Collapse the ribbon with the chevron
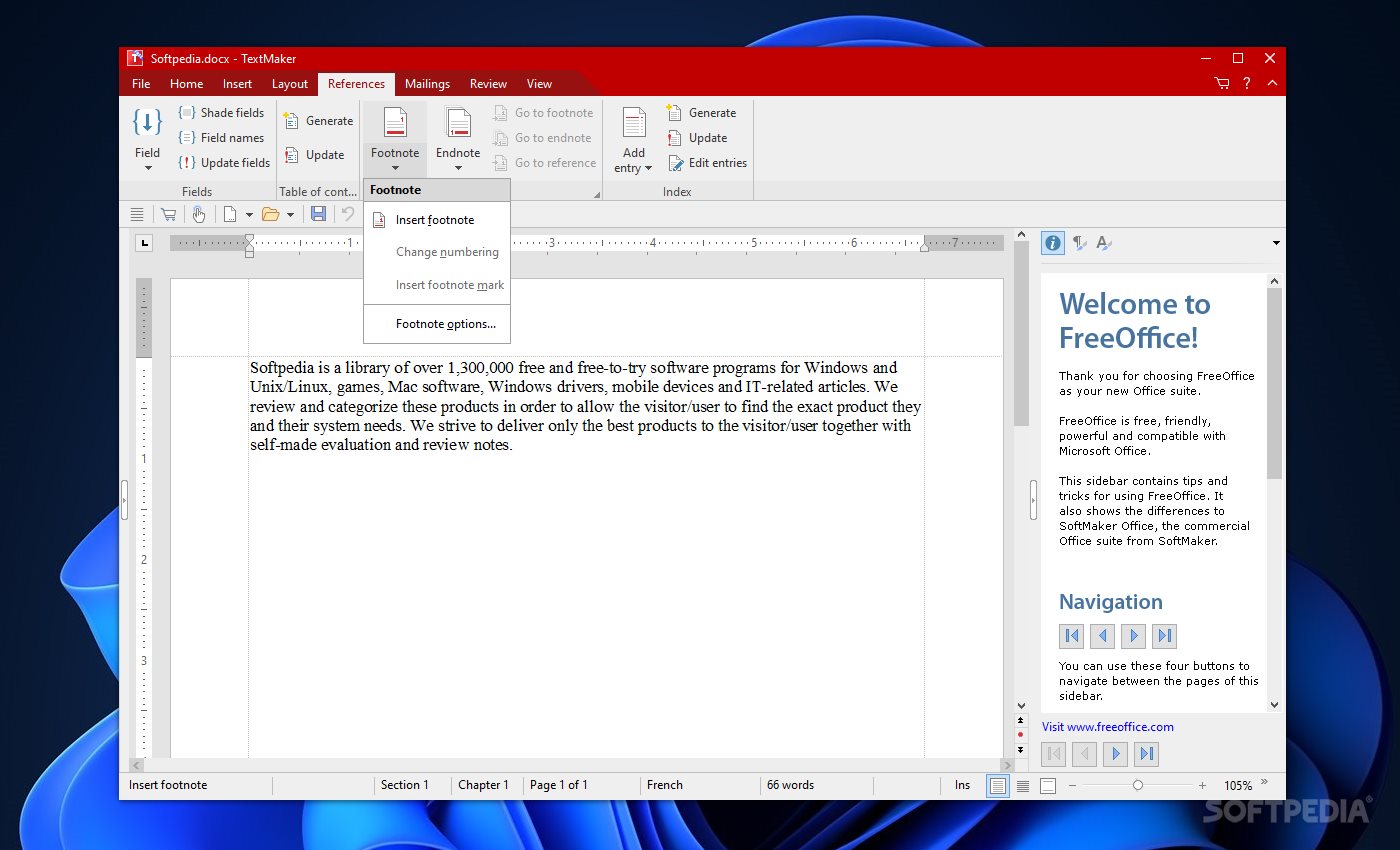The width and height of the screenshot is (1400, 850). click(x=1271, y=84)
